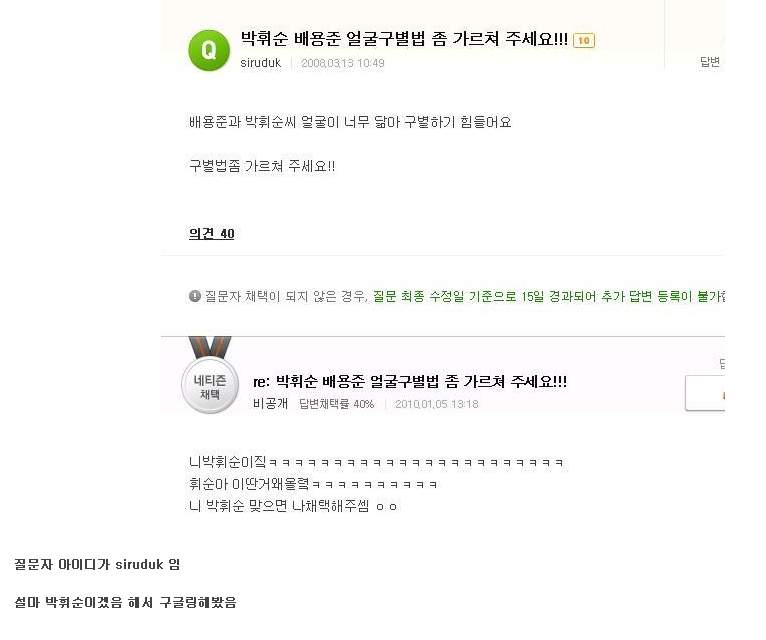The height and width of the screenshot is (640, 766).
Task: Click the partially visible button beside the answer
Action: click(705, 393)
